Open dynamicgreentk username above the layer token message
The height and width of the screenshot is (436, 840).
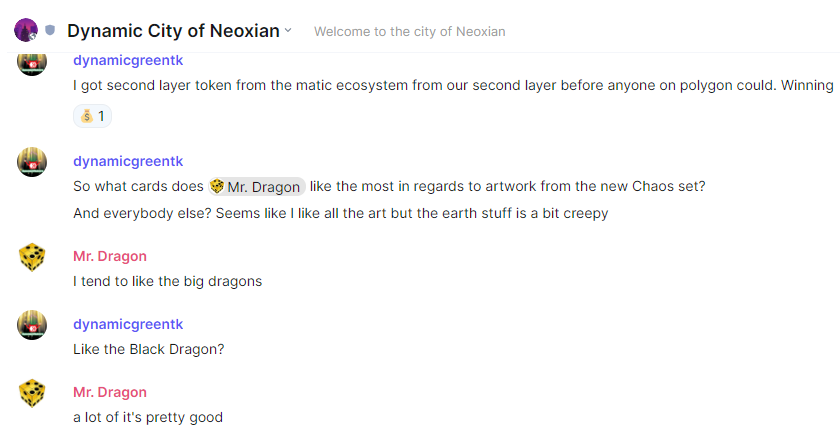[x=128, y=60]
